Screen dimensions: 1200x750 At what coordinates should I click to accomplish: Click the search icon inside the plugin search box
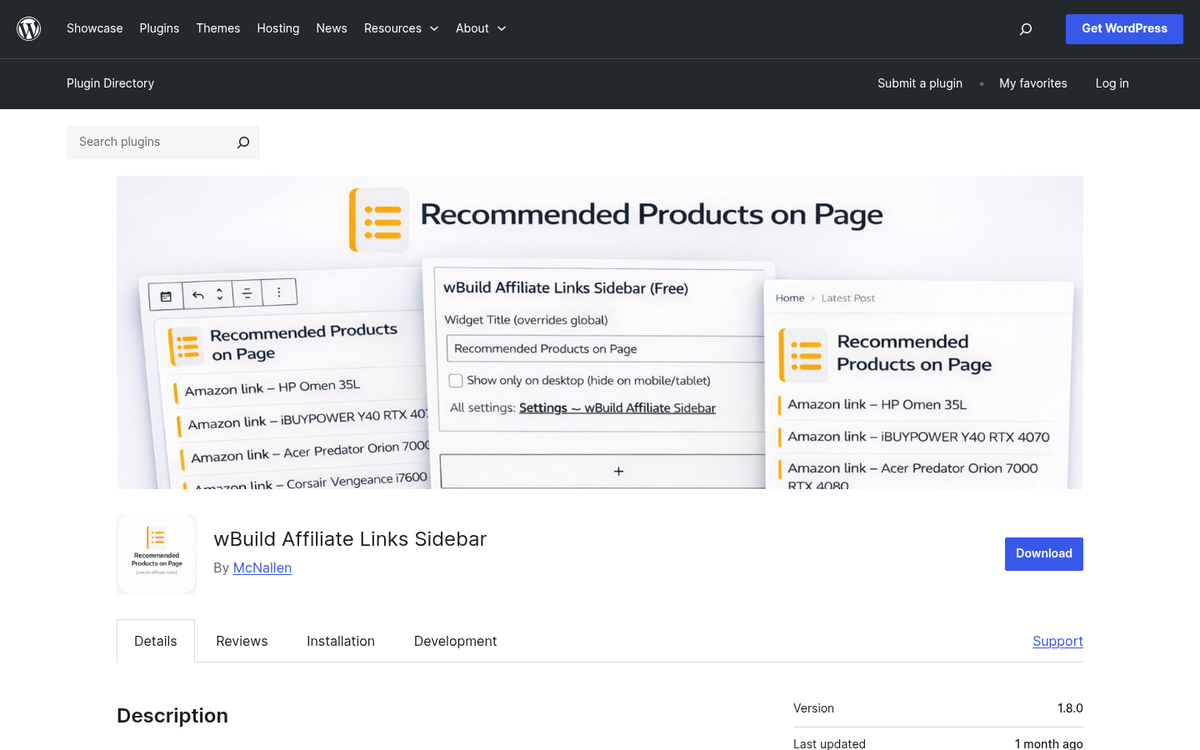point(243,142)
